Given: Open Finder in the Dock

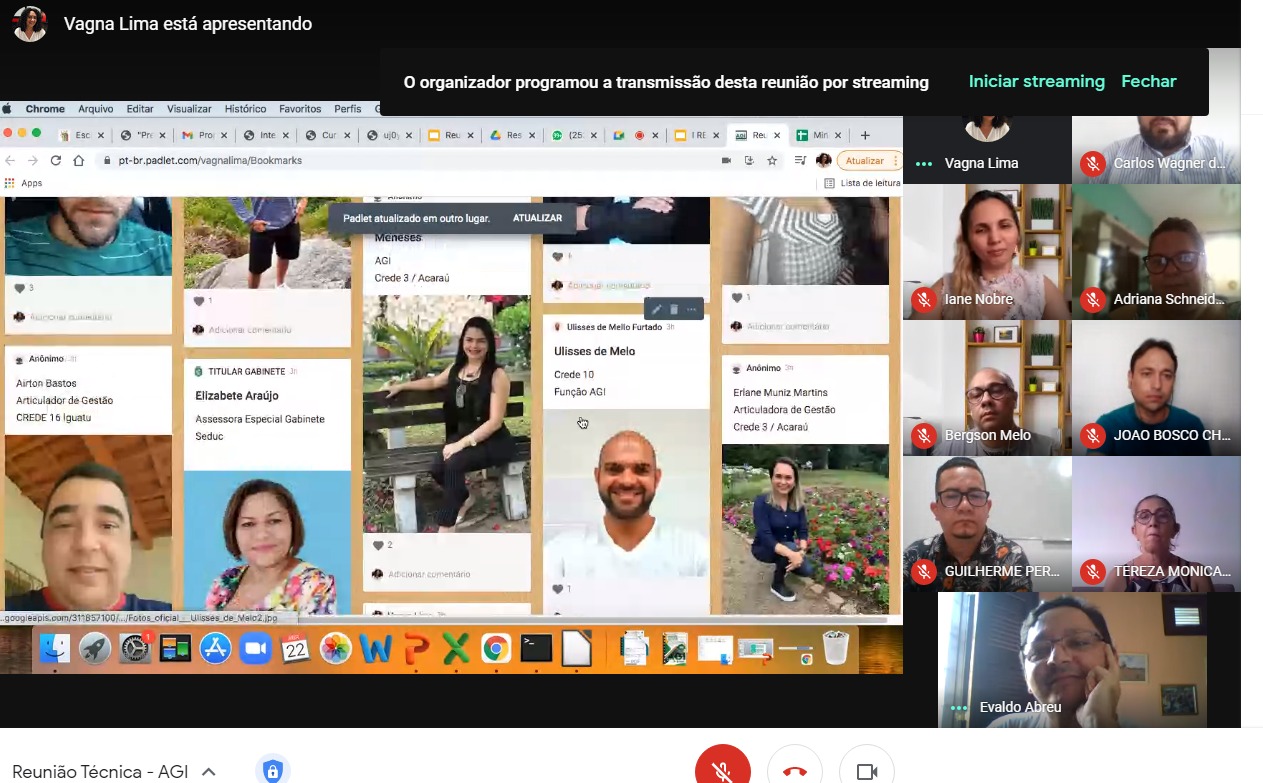Looking at the screenshot, I should pyautogui.click(x=54, y=649).
